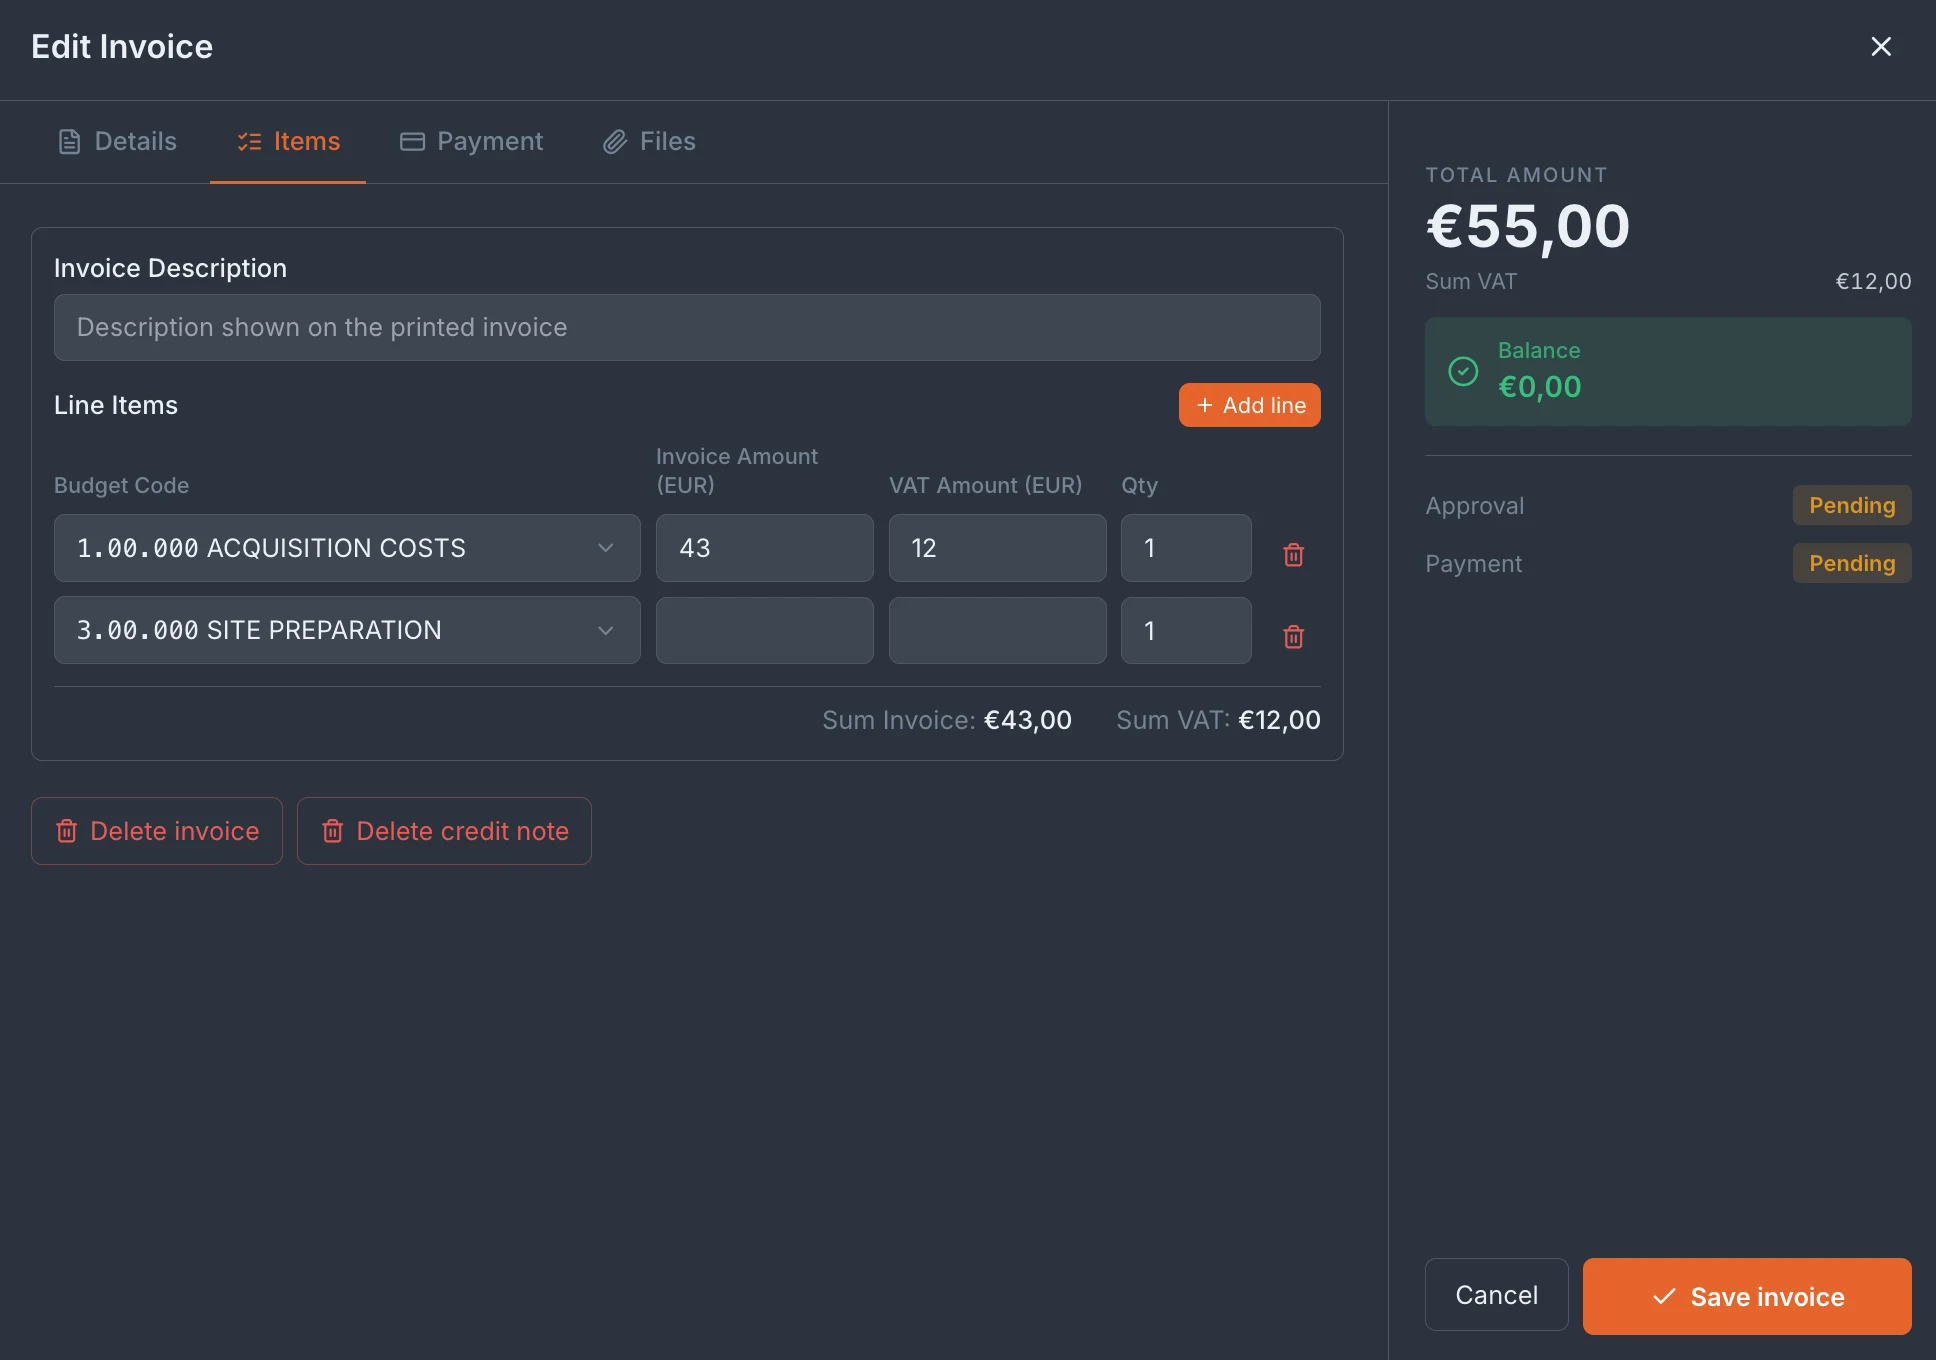1936x1360 pixels.
Task: Click the line items Sum VAT €12,00 total
Action: 1279,720
